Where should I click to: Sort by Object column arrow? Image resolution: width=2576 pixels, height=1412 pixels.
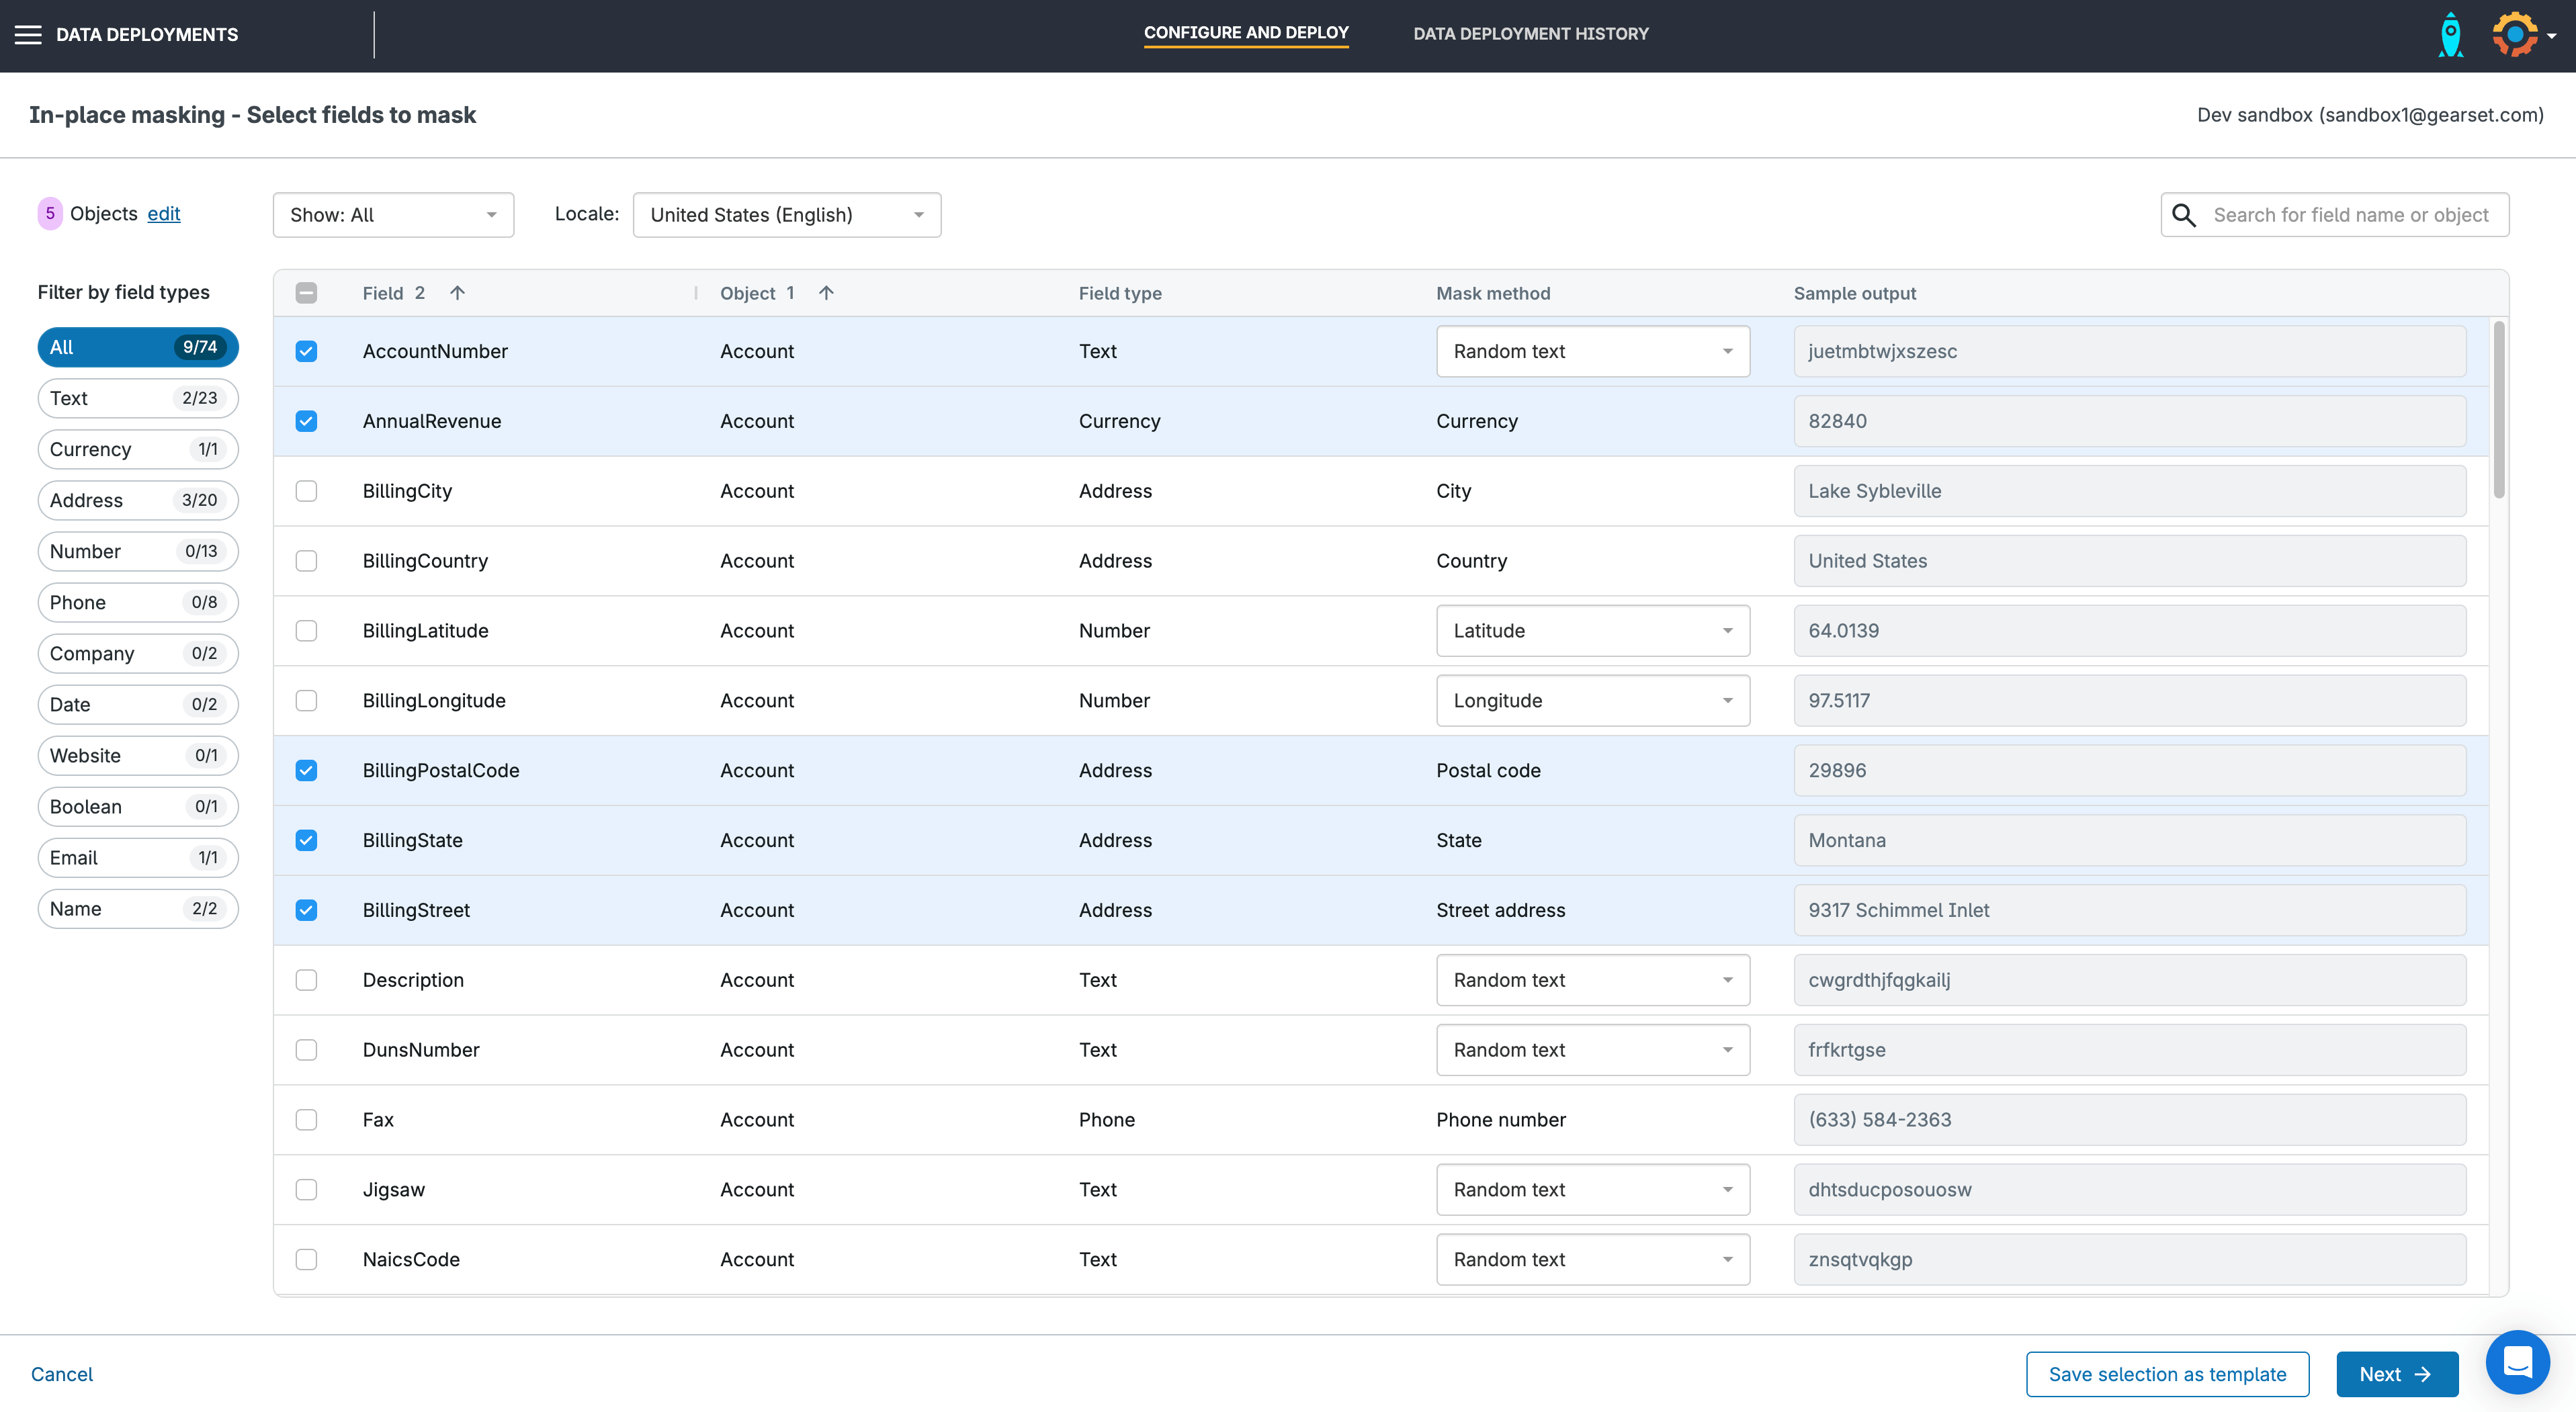[826, 293]
